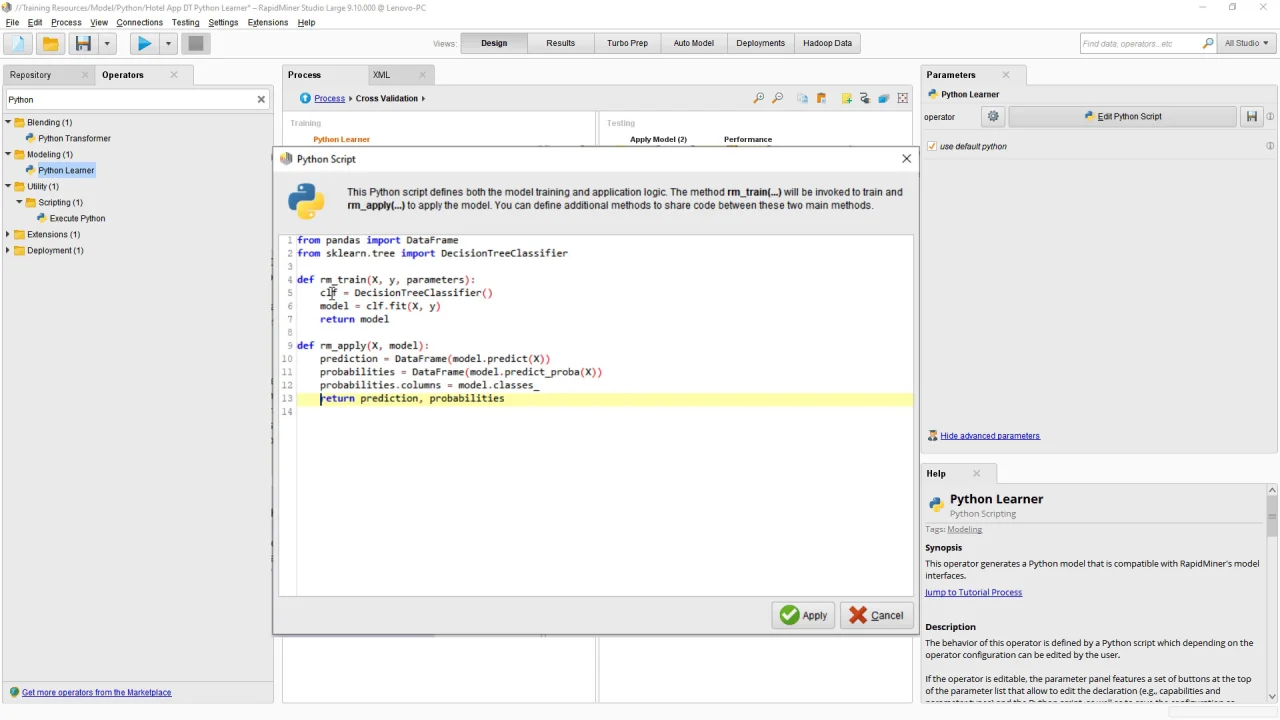Switch to the Results view
Screen dimensions: 1280x720
(x=560, y=43)
